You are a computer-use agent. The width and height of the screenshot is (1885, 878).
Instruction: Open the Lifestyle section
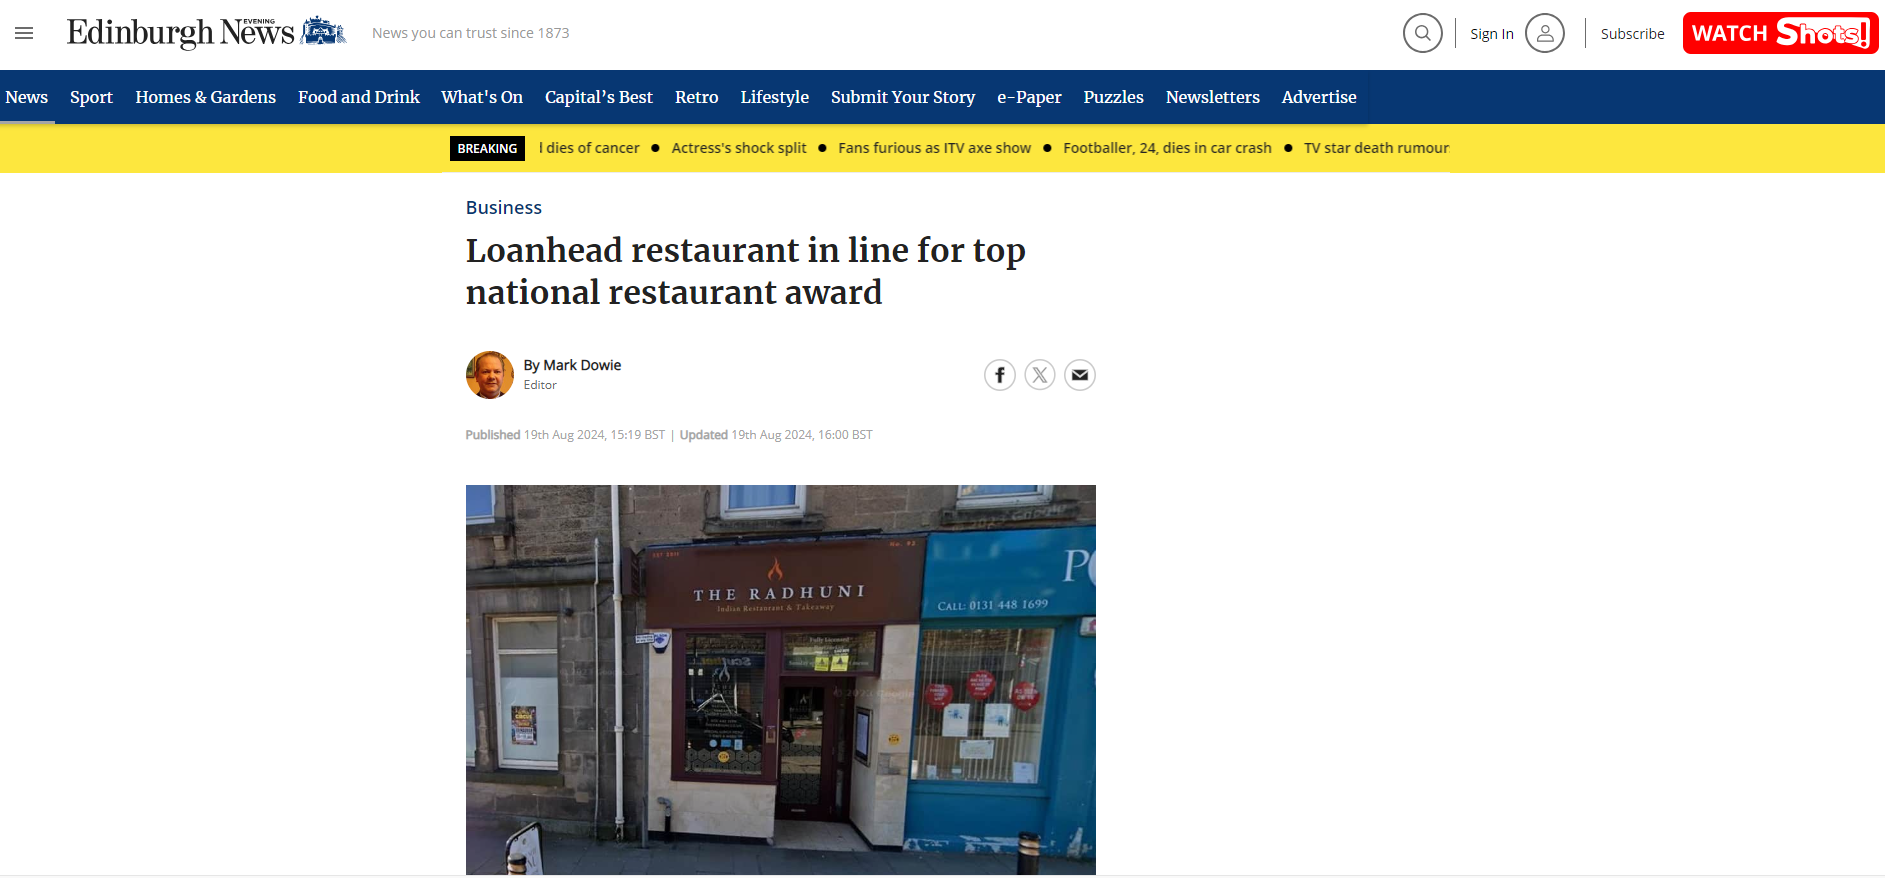(774, 97)
